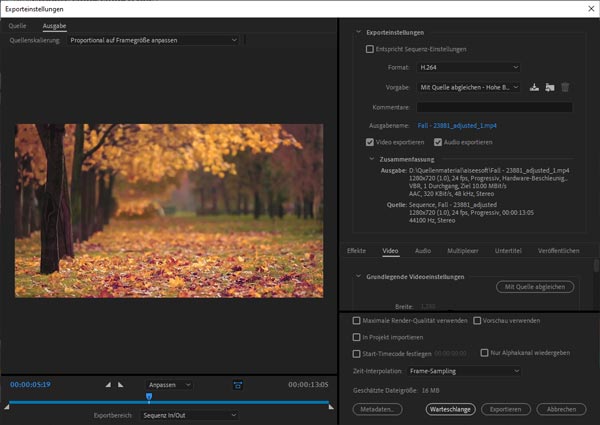Click the Warteschlange button
Image resolution: width=600 pixels, height=425 pixels.
pos(450,409)
